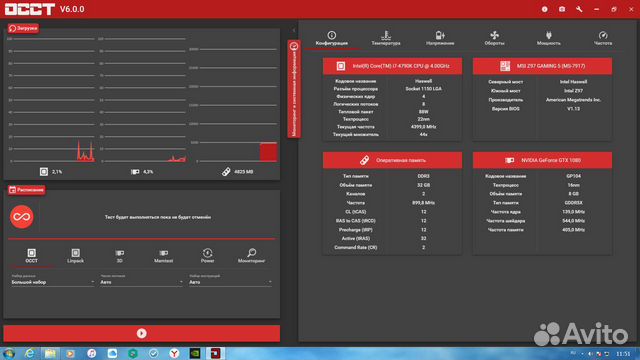Click the Haswell codename value
This screenshot has width=640, height=360.
[423, 81]
